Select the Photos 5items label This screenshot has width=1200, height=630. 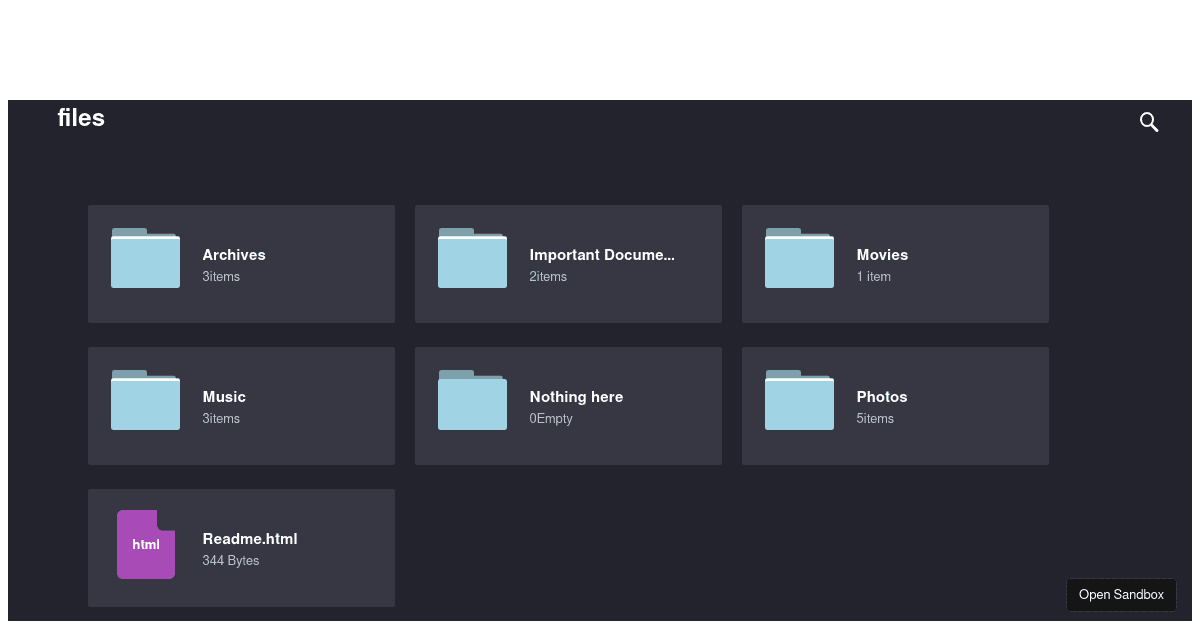[x=875, y=418]
